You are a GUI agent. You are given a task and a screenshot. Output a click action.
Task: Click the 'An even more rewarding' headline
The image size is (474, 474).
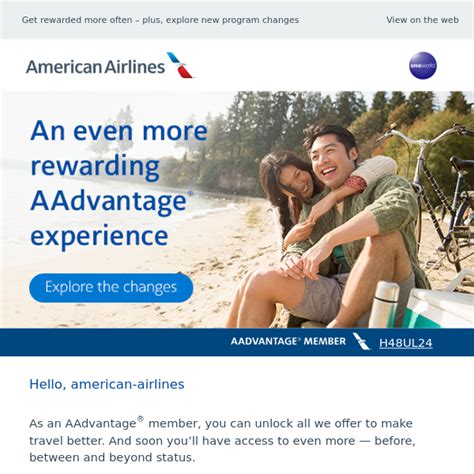[x=119, y=148]
